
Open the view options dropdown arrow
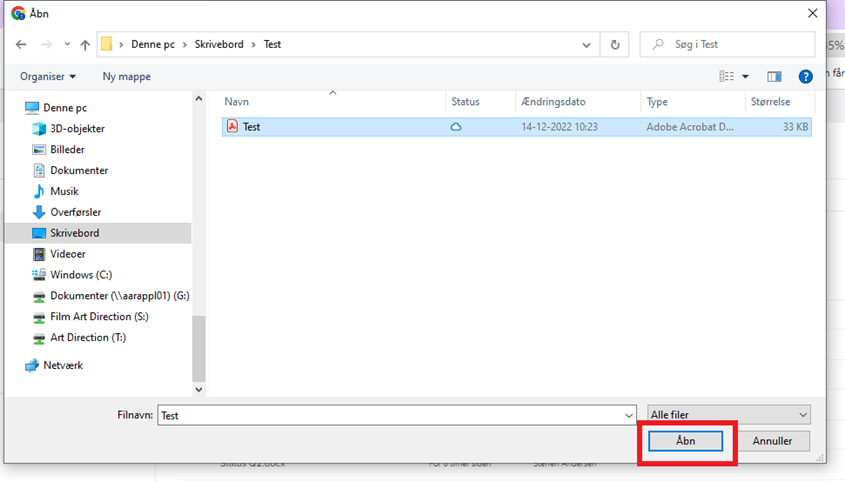point(745,76)
